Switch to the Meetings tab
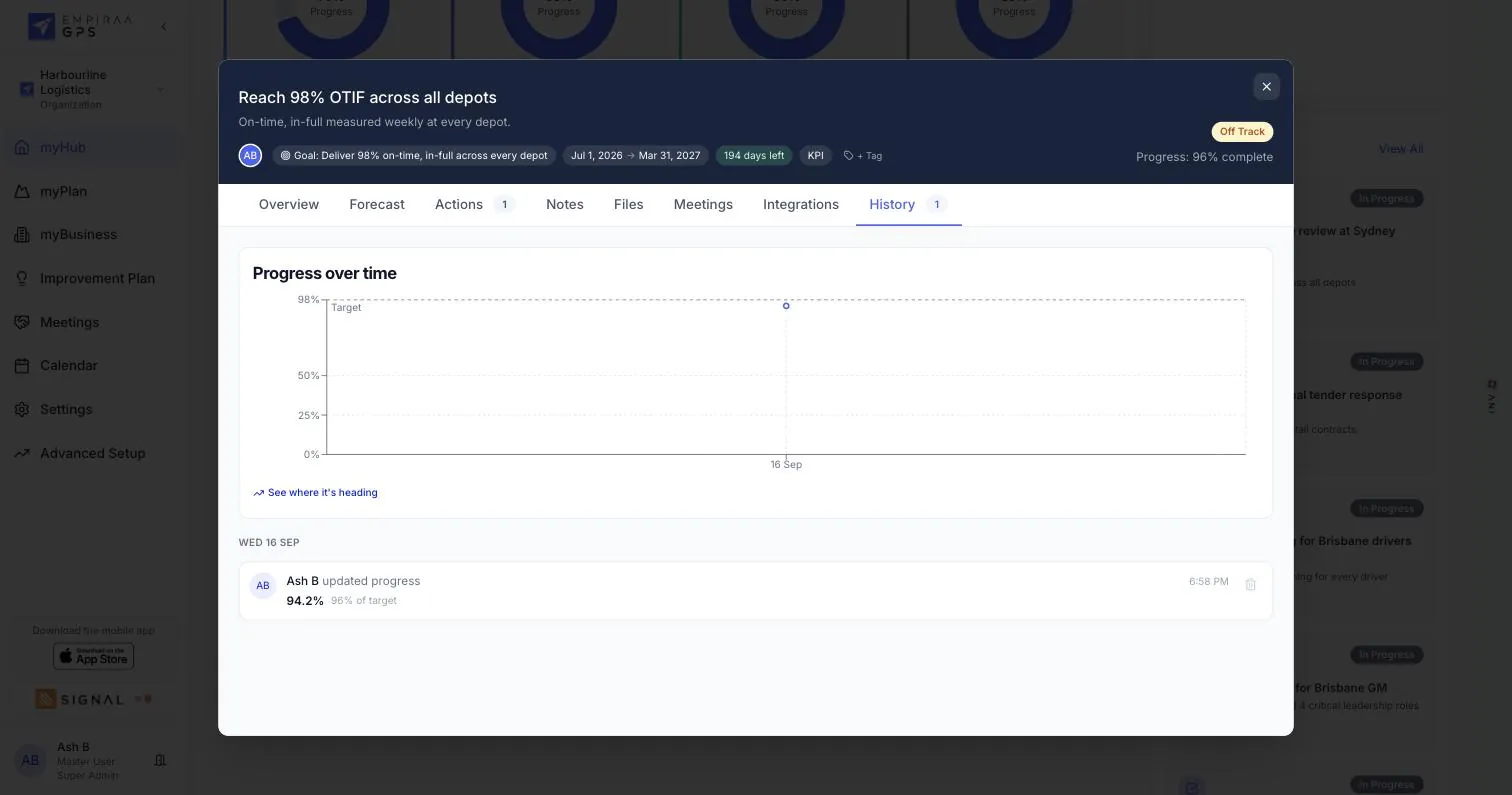This screenshot has height=795, width=1512. (703, 204)
